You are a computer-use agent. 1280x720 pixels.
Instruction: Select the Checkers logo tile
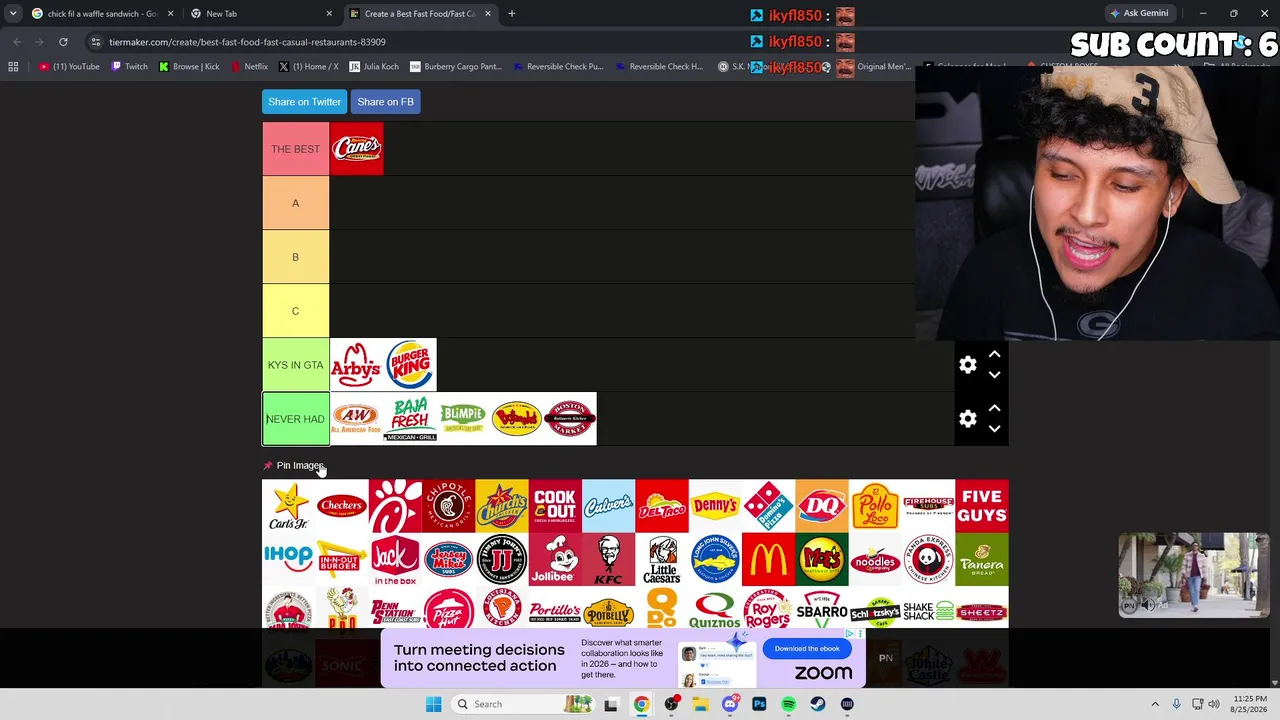tap(342, 506)
